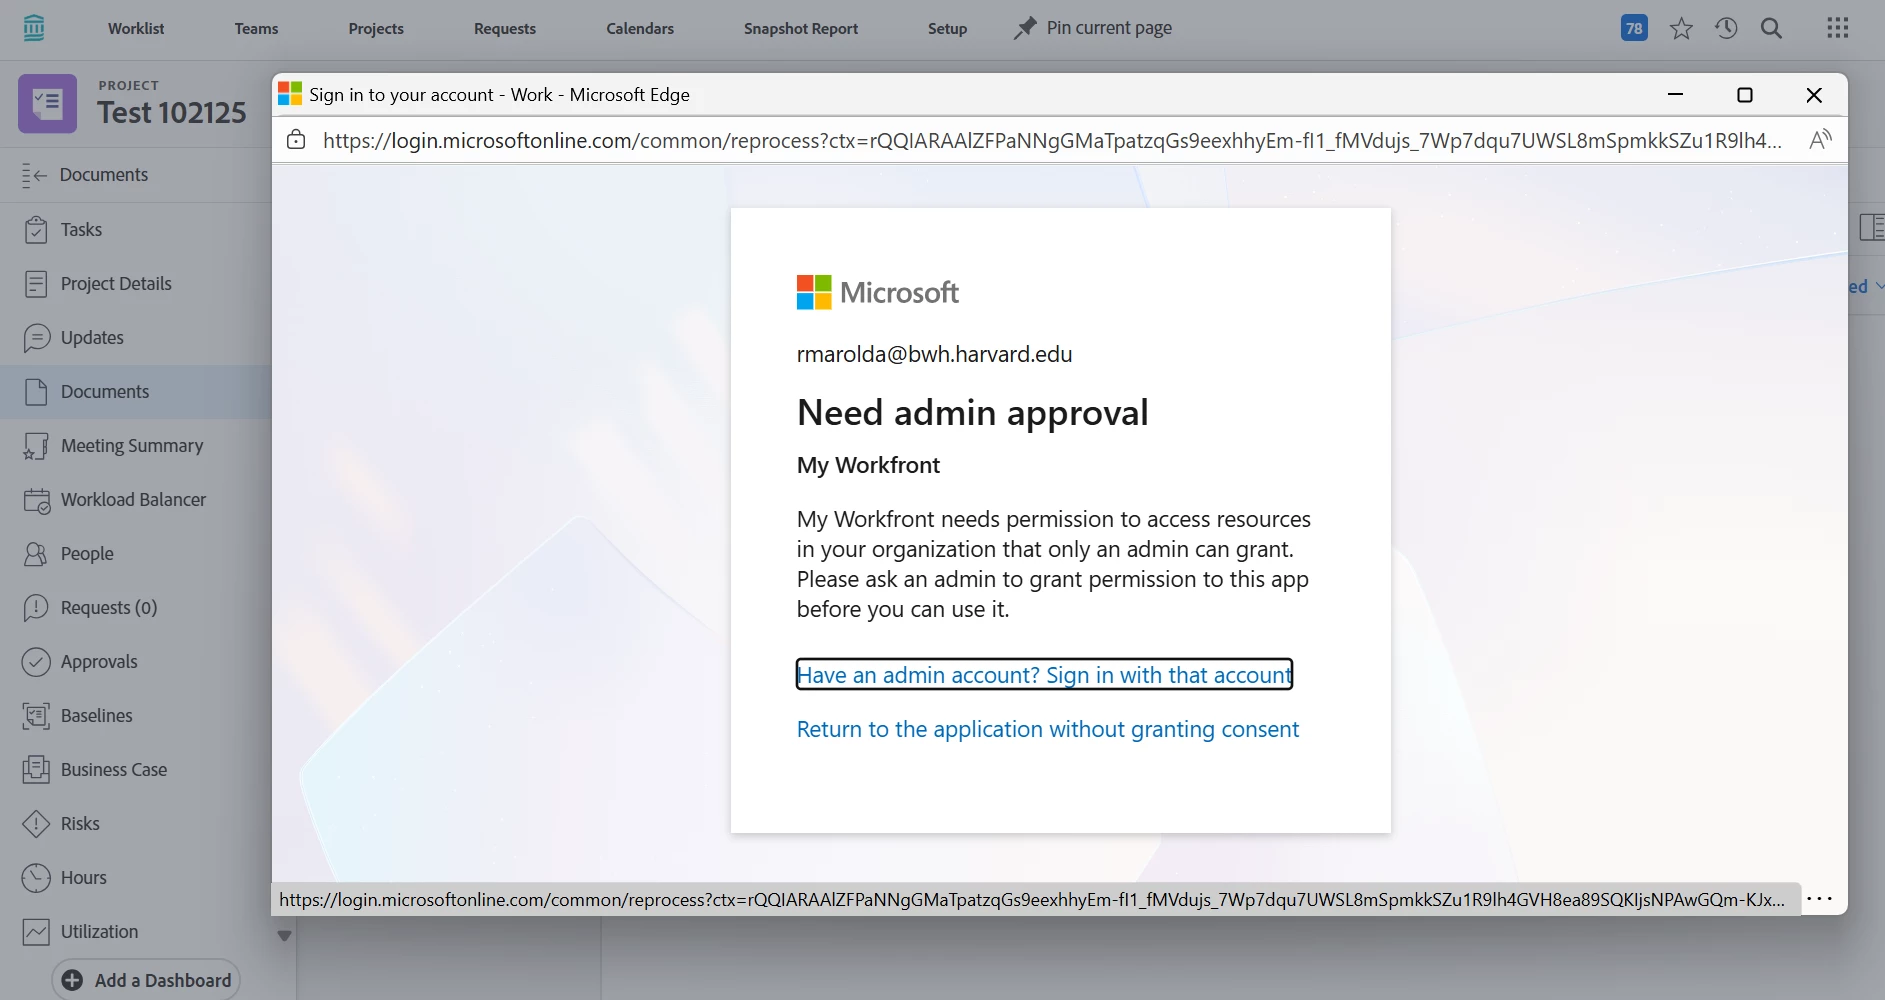Go to Projects in top navigation

click(376, 28)
